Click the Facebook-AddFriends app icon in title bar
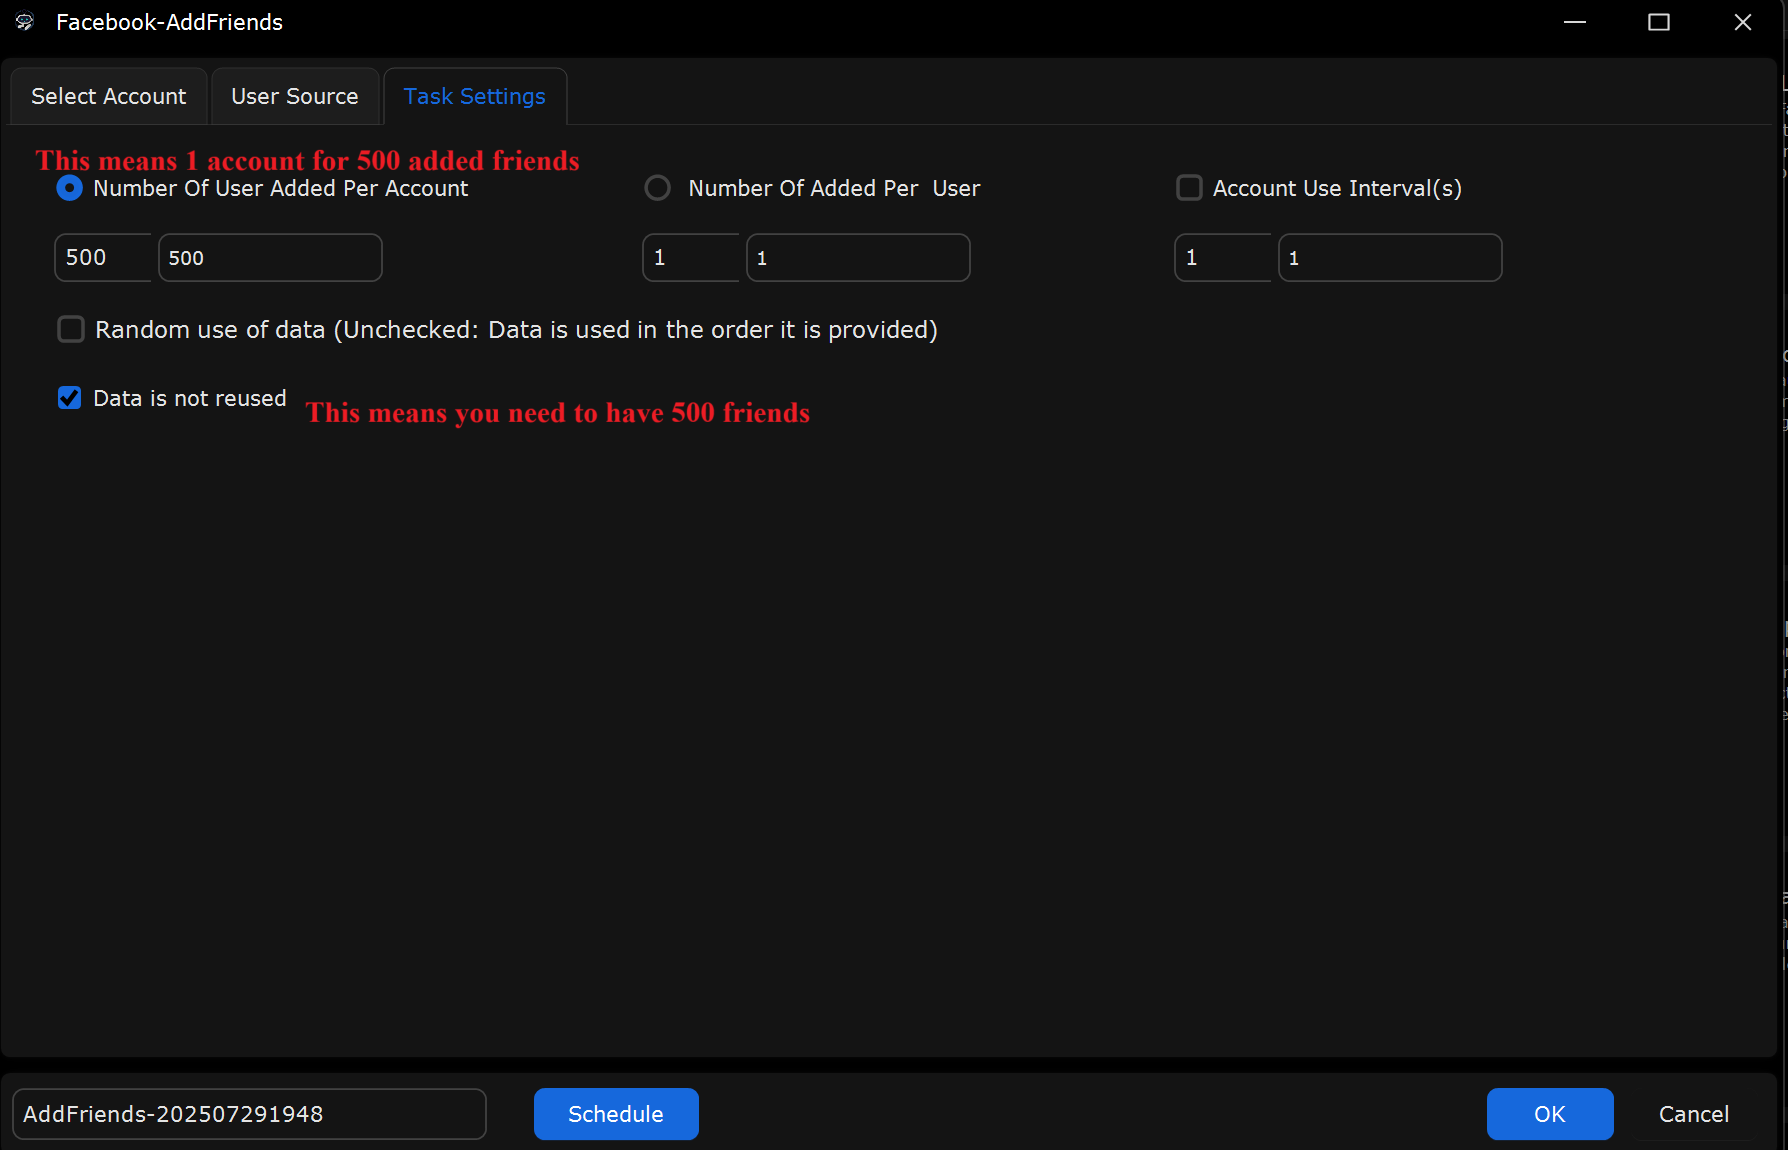The image size is (1788, 1150). tap(25, 22)
